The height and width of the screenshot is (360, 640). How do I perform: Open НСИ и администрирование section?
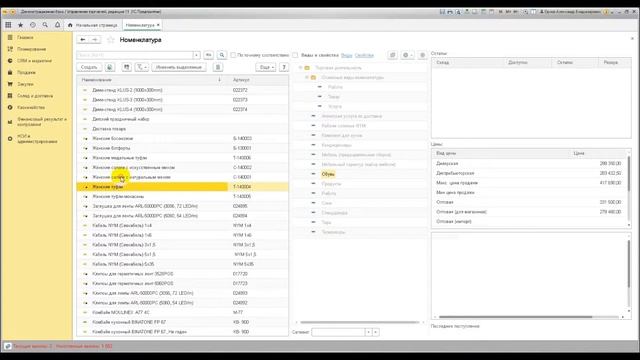(37, 138)
